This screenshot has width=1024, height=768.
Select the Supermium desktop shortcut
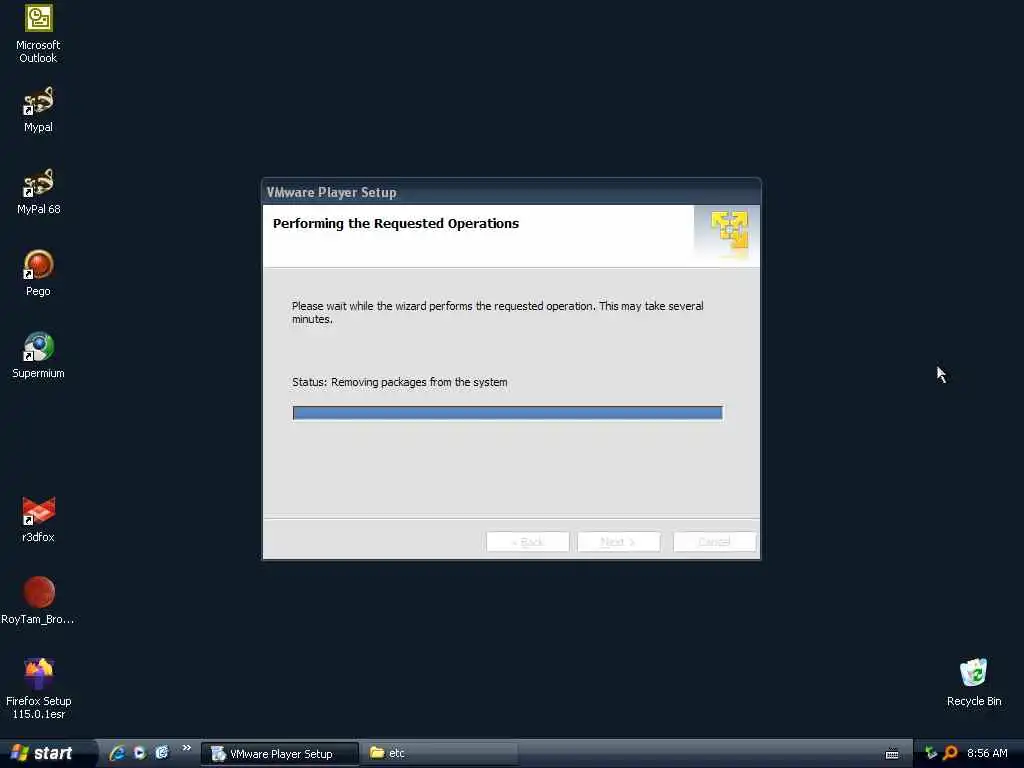tap(39, 356)
